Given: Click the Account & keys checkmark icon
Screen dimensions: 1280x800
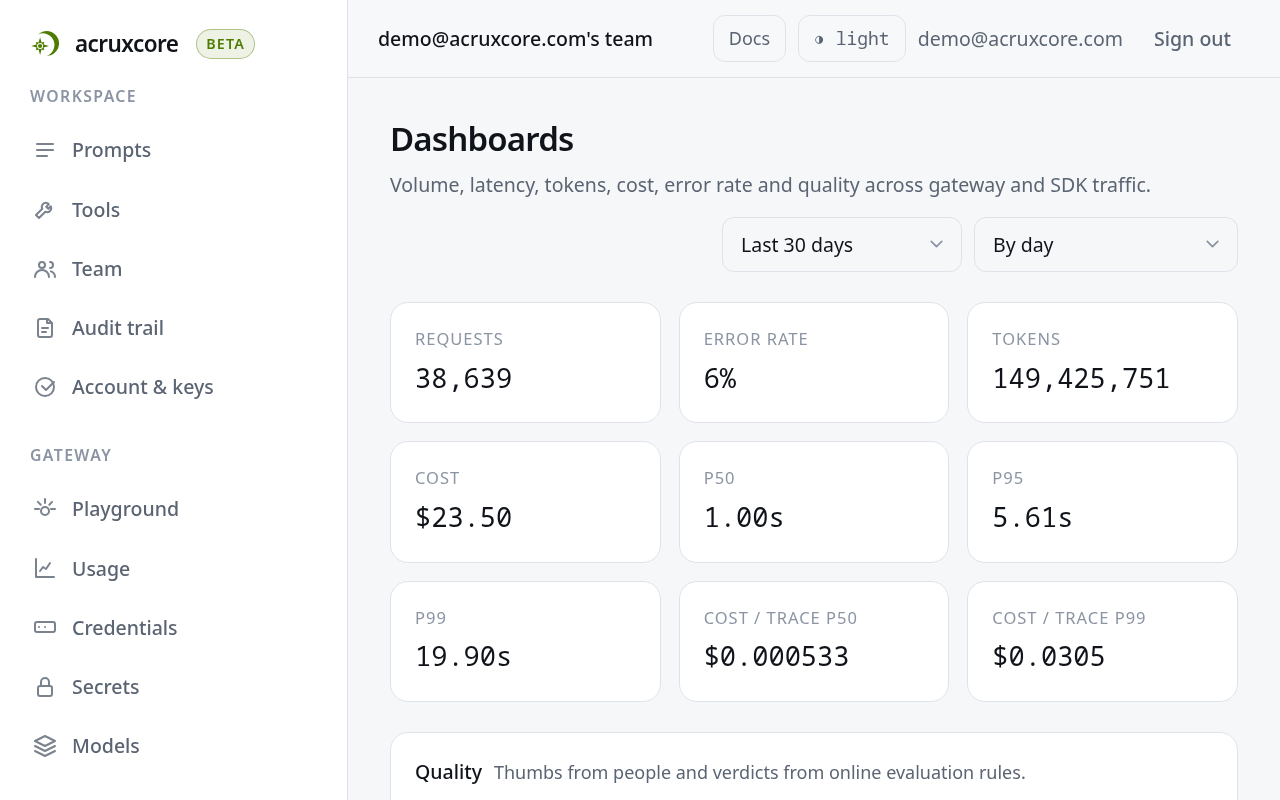Looking at the screenshot, I should tap(45, 387).
